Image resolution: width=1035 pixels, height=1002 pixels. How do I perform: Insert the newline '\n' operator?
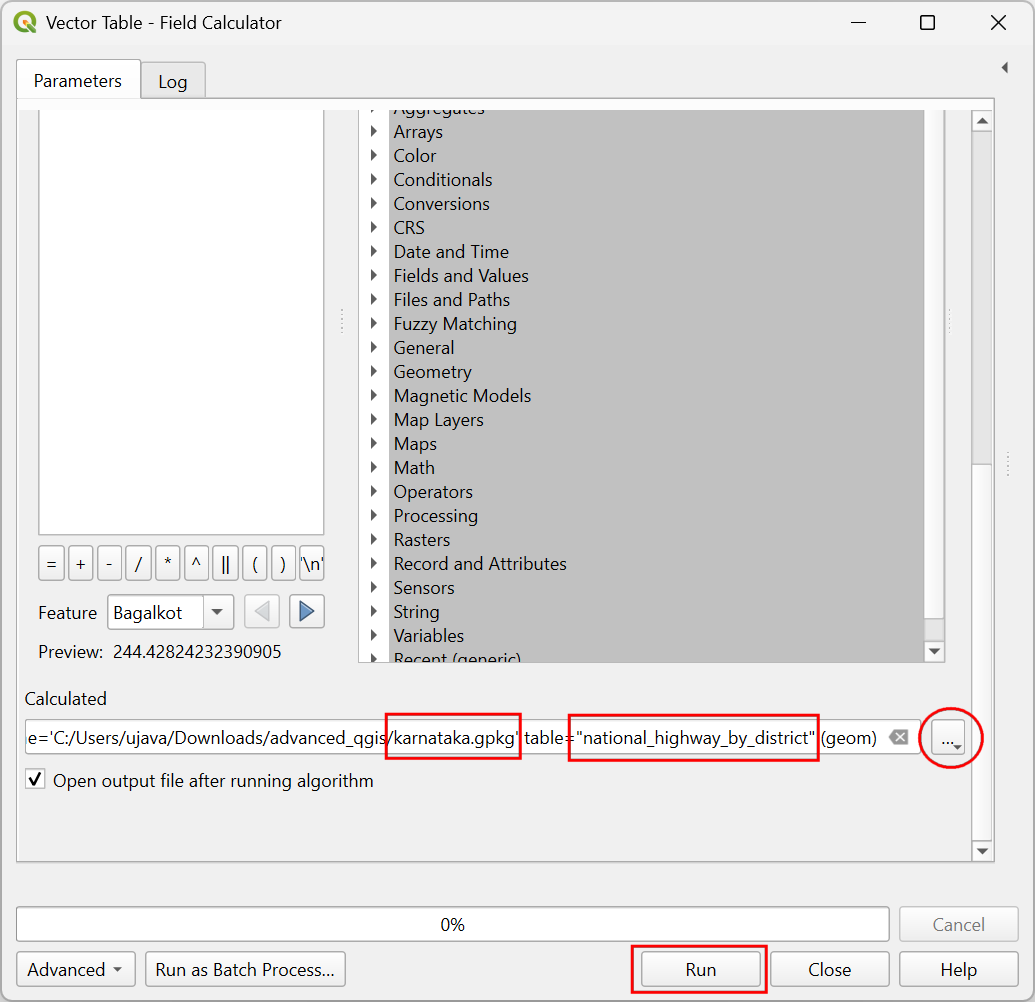click(312, 564)
